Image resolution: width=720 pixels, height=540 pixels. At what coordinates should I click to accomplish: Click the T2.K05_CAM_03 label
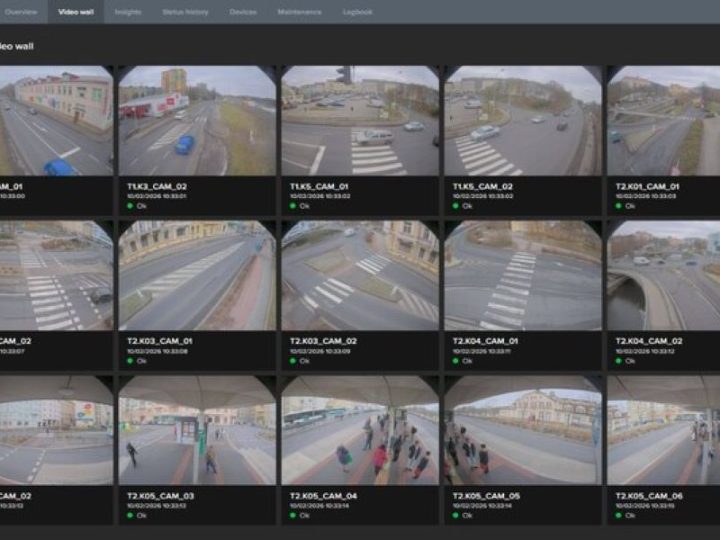[x=161, y=496]
